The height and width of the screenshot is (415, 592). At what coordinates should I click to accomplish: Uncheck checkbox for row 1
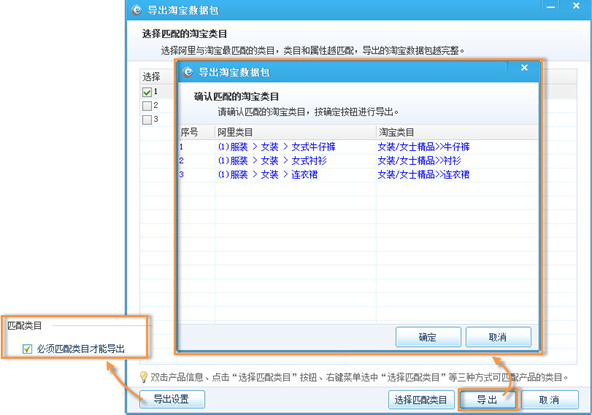[147, 92]
